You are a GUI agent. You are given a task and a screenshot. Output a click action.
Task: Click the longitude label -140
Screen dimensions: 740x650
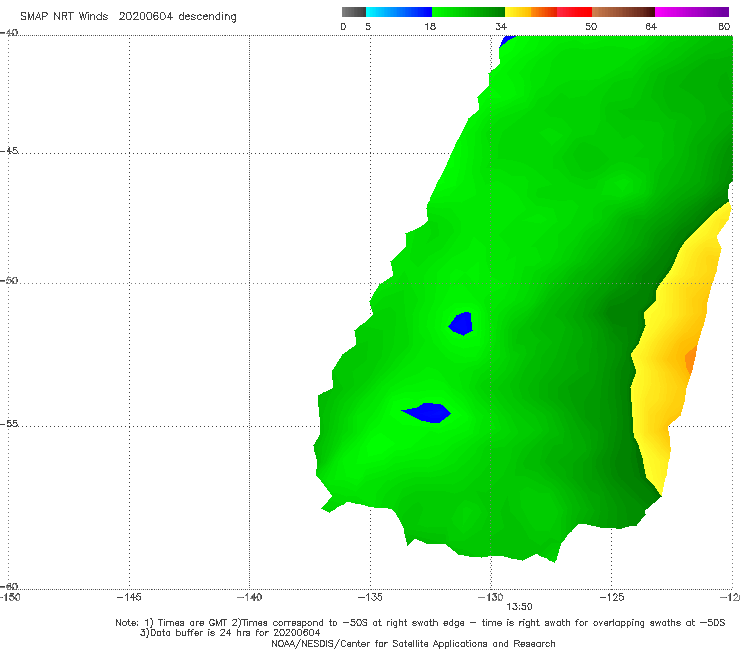[249, 597]
